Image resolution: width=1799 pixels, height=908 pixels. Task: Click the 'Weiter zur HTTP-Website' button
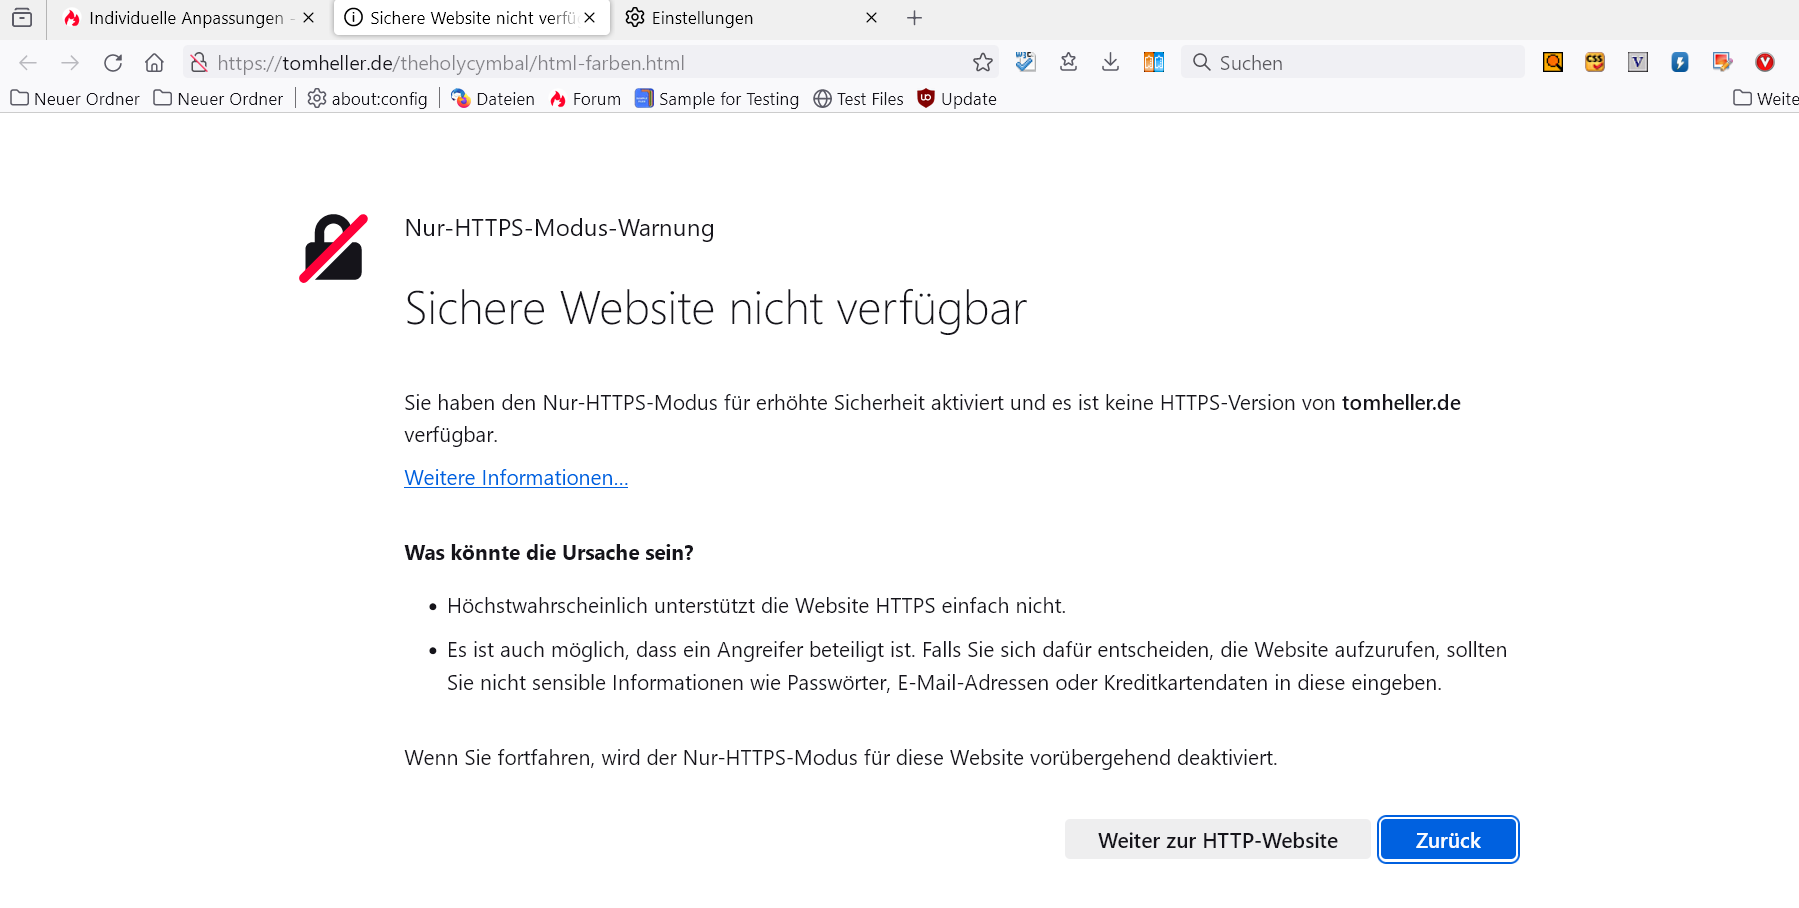[1217, 840]
